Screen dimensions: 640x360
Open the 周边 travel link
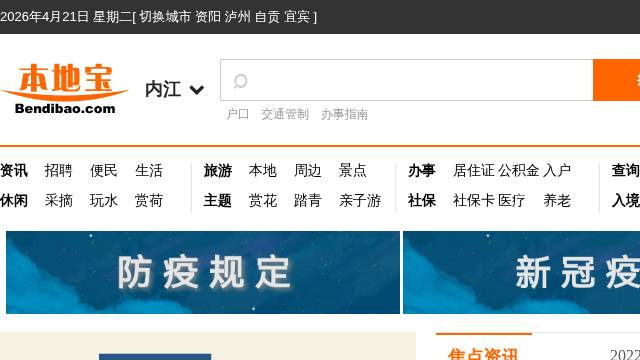coord(308,170)
